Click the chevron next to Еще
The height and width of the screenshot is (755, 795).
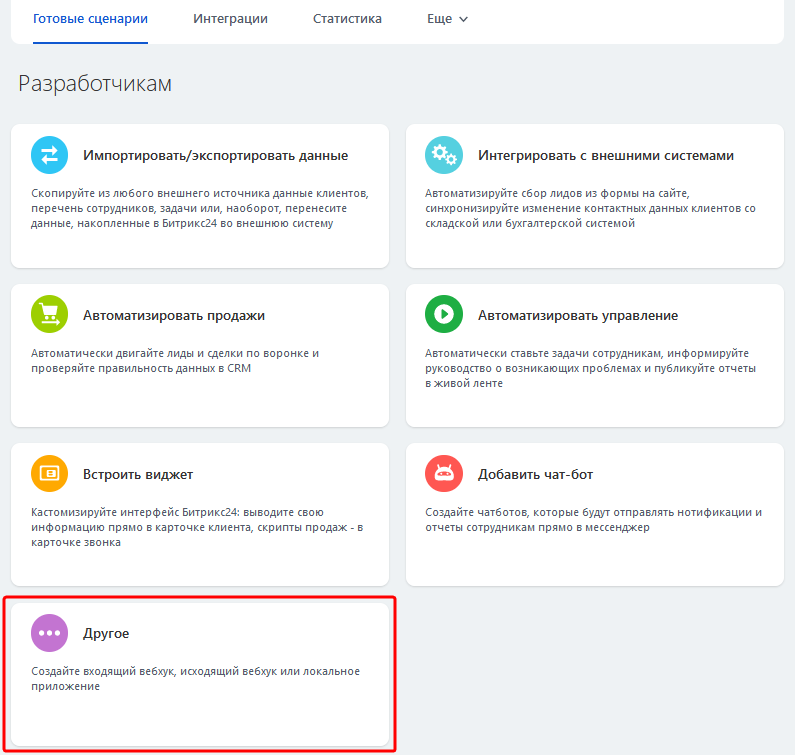point(463,19)
